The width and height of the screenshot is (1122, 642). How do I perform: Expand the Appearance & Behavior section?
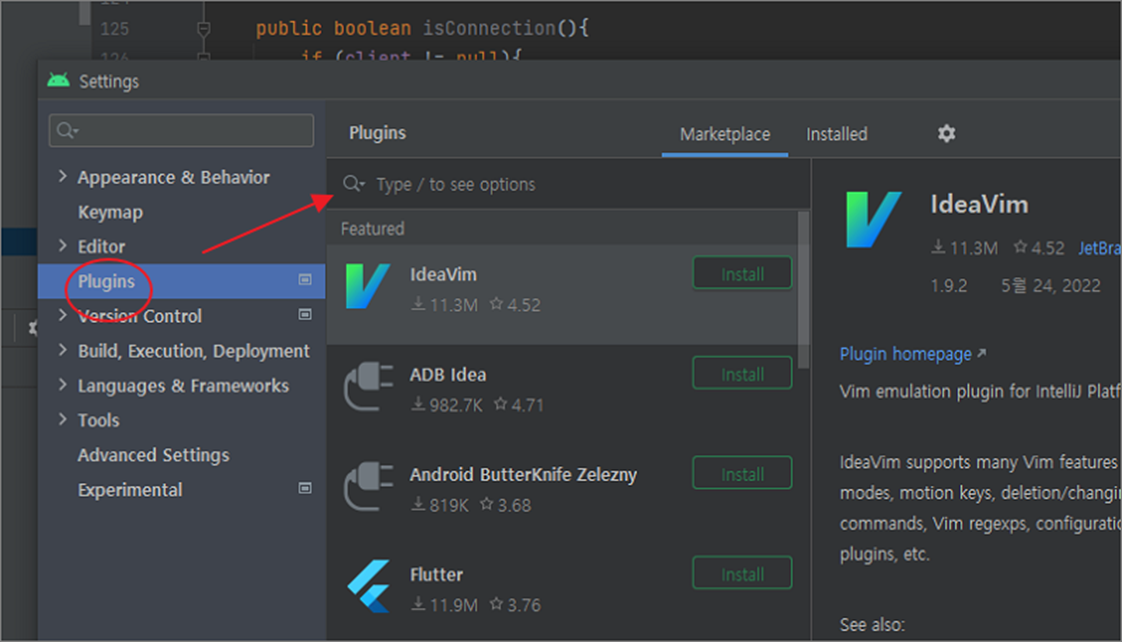[x=62, y=176]
